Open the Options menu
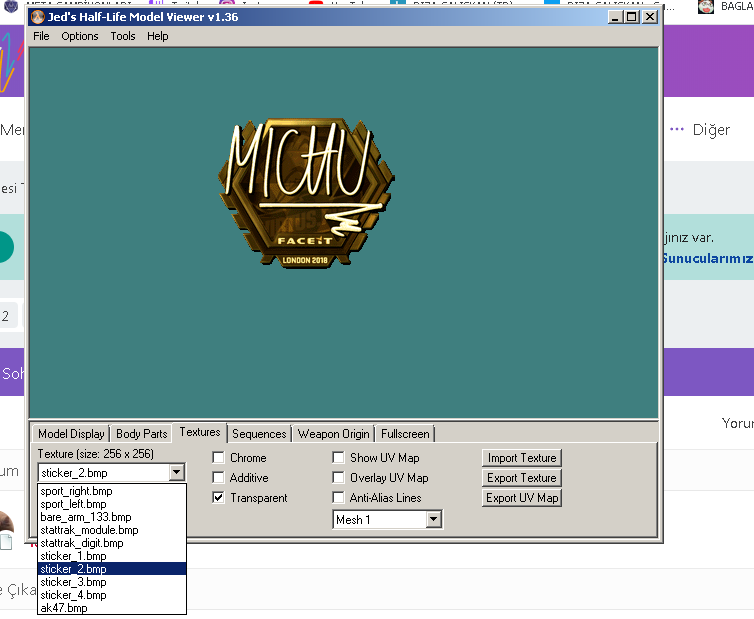The width and height of the screenshot is (754, 619). tap(80, 36)
